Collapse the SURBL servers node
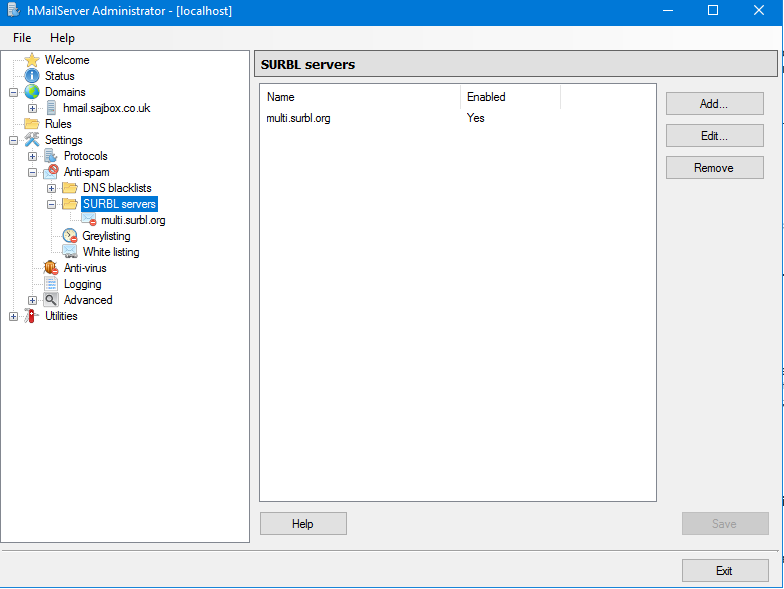The height and width of the screenshot is (589, 784). [52, 204]
